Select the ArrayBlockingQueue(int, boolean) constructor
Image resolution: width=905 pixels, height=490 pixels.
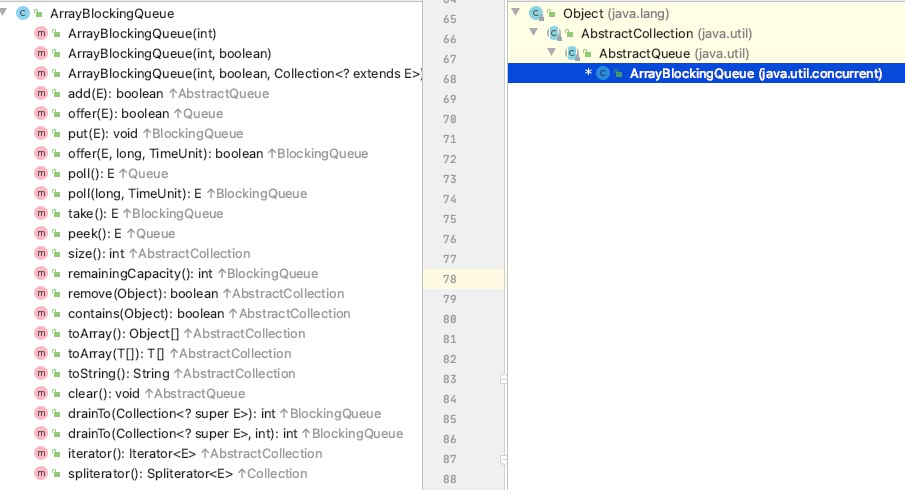click(169, 54)
